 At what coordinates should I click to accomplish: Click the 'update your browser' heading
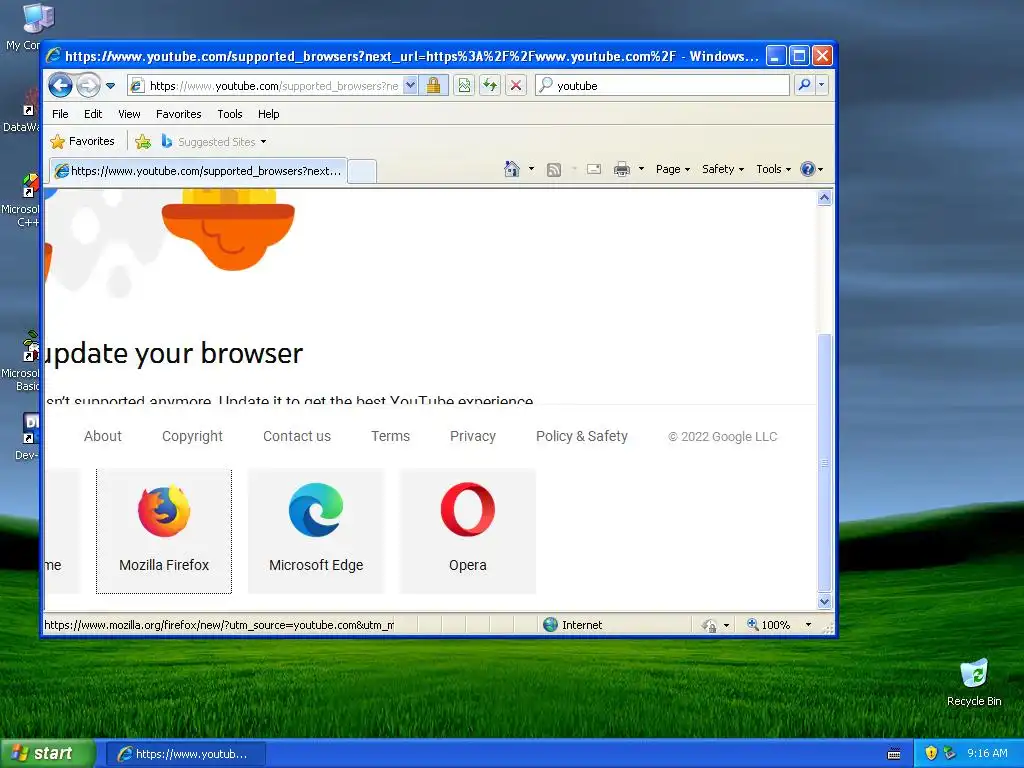[174, 353]
